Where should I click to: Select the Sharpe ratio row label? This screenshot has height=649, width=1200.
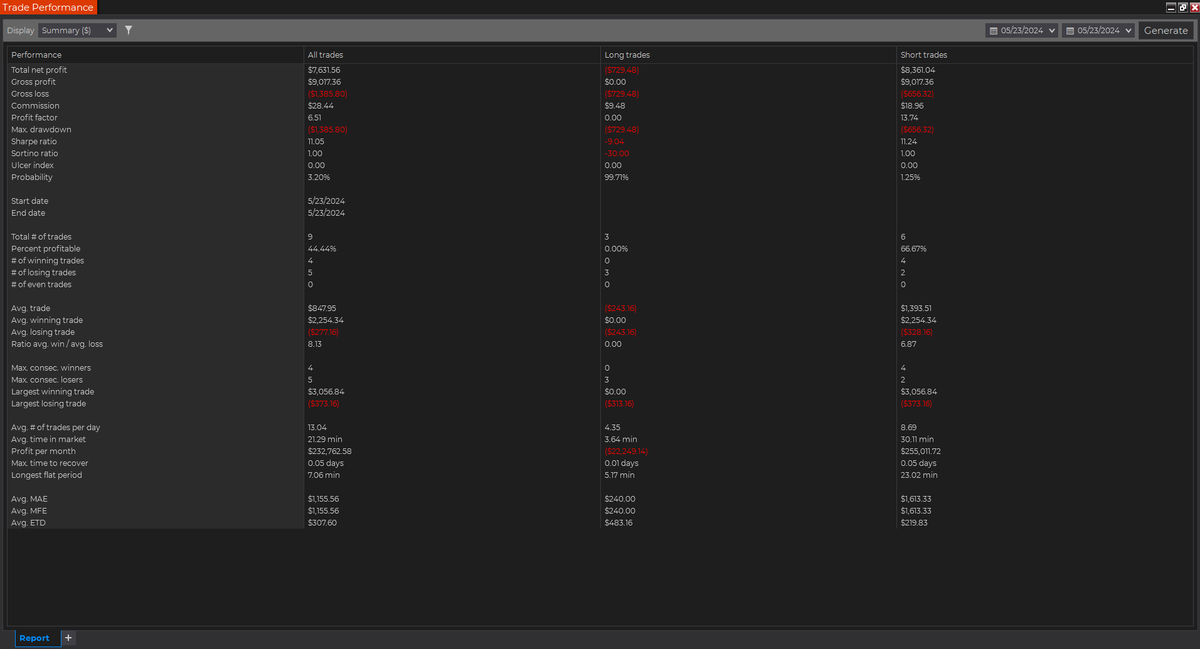pyautogui.click(x=34, y=142)
